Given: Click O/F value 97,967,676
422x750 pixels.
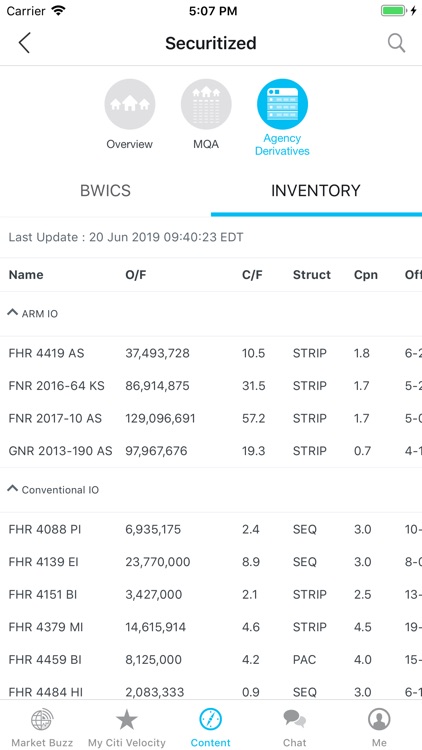Looking at the screenshot, I should [156, 451].
